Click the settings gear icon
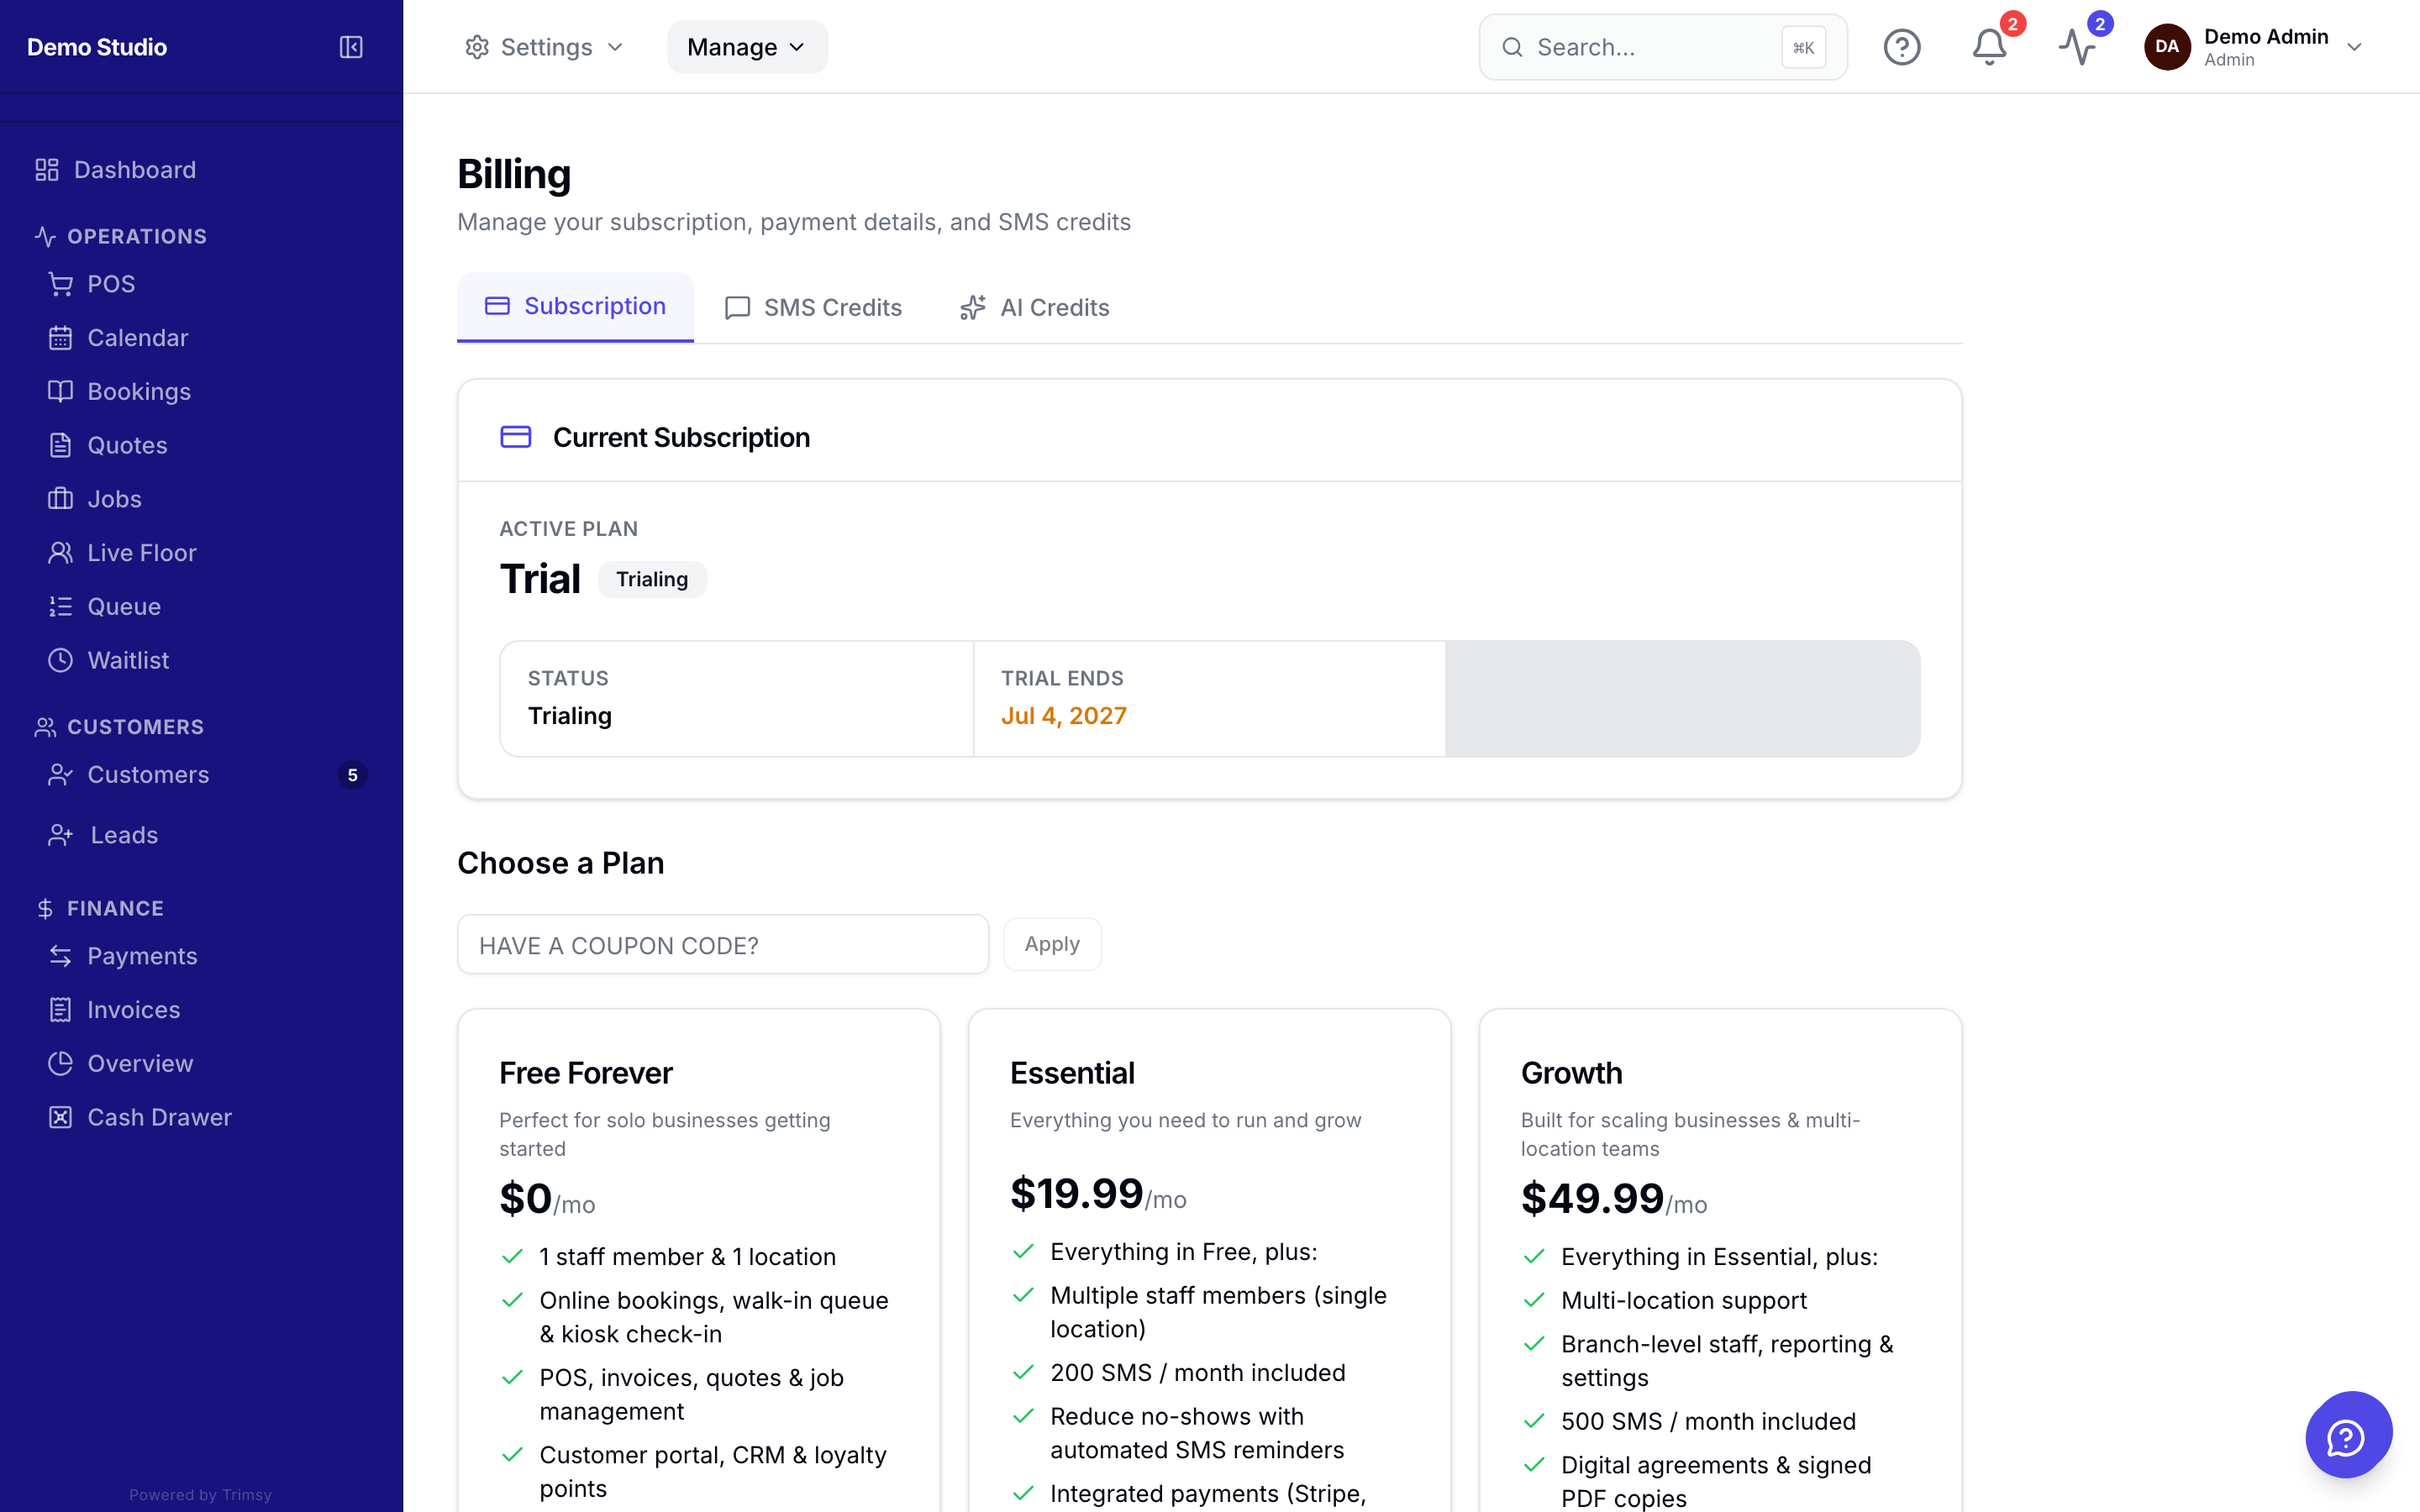 477,47
